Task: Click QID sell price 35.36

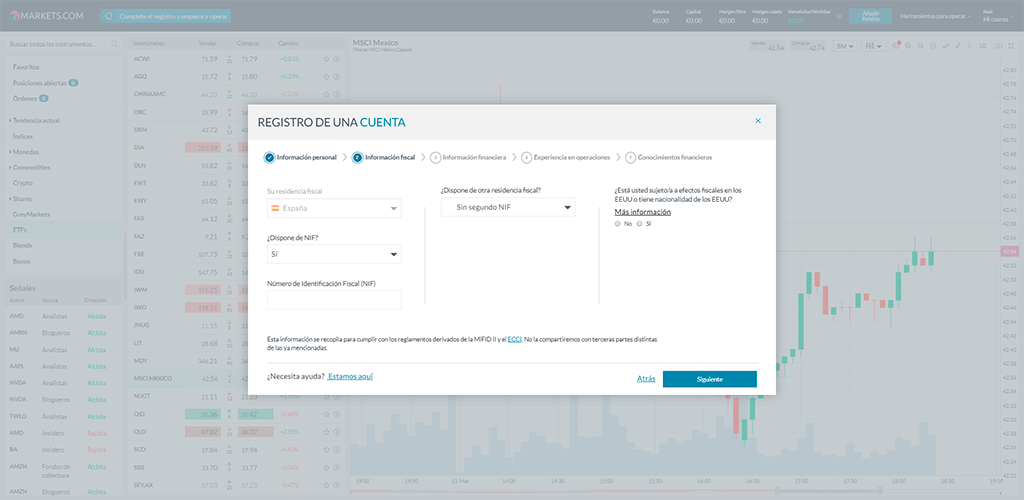Action: pos(204,414)
